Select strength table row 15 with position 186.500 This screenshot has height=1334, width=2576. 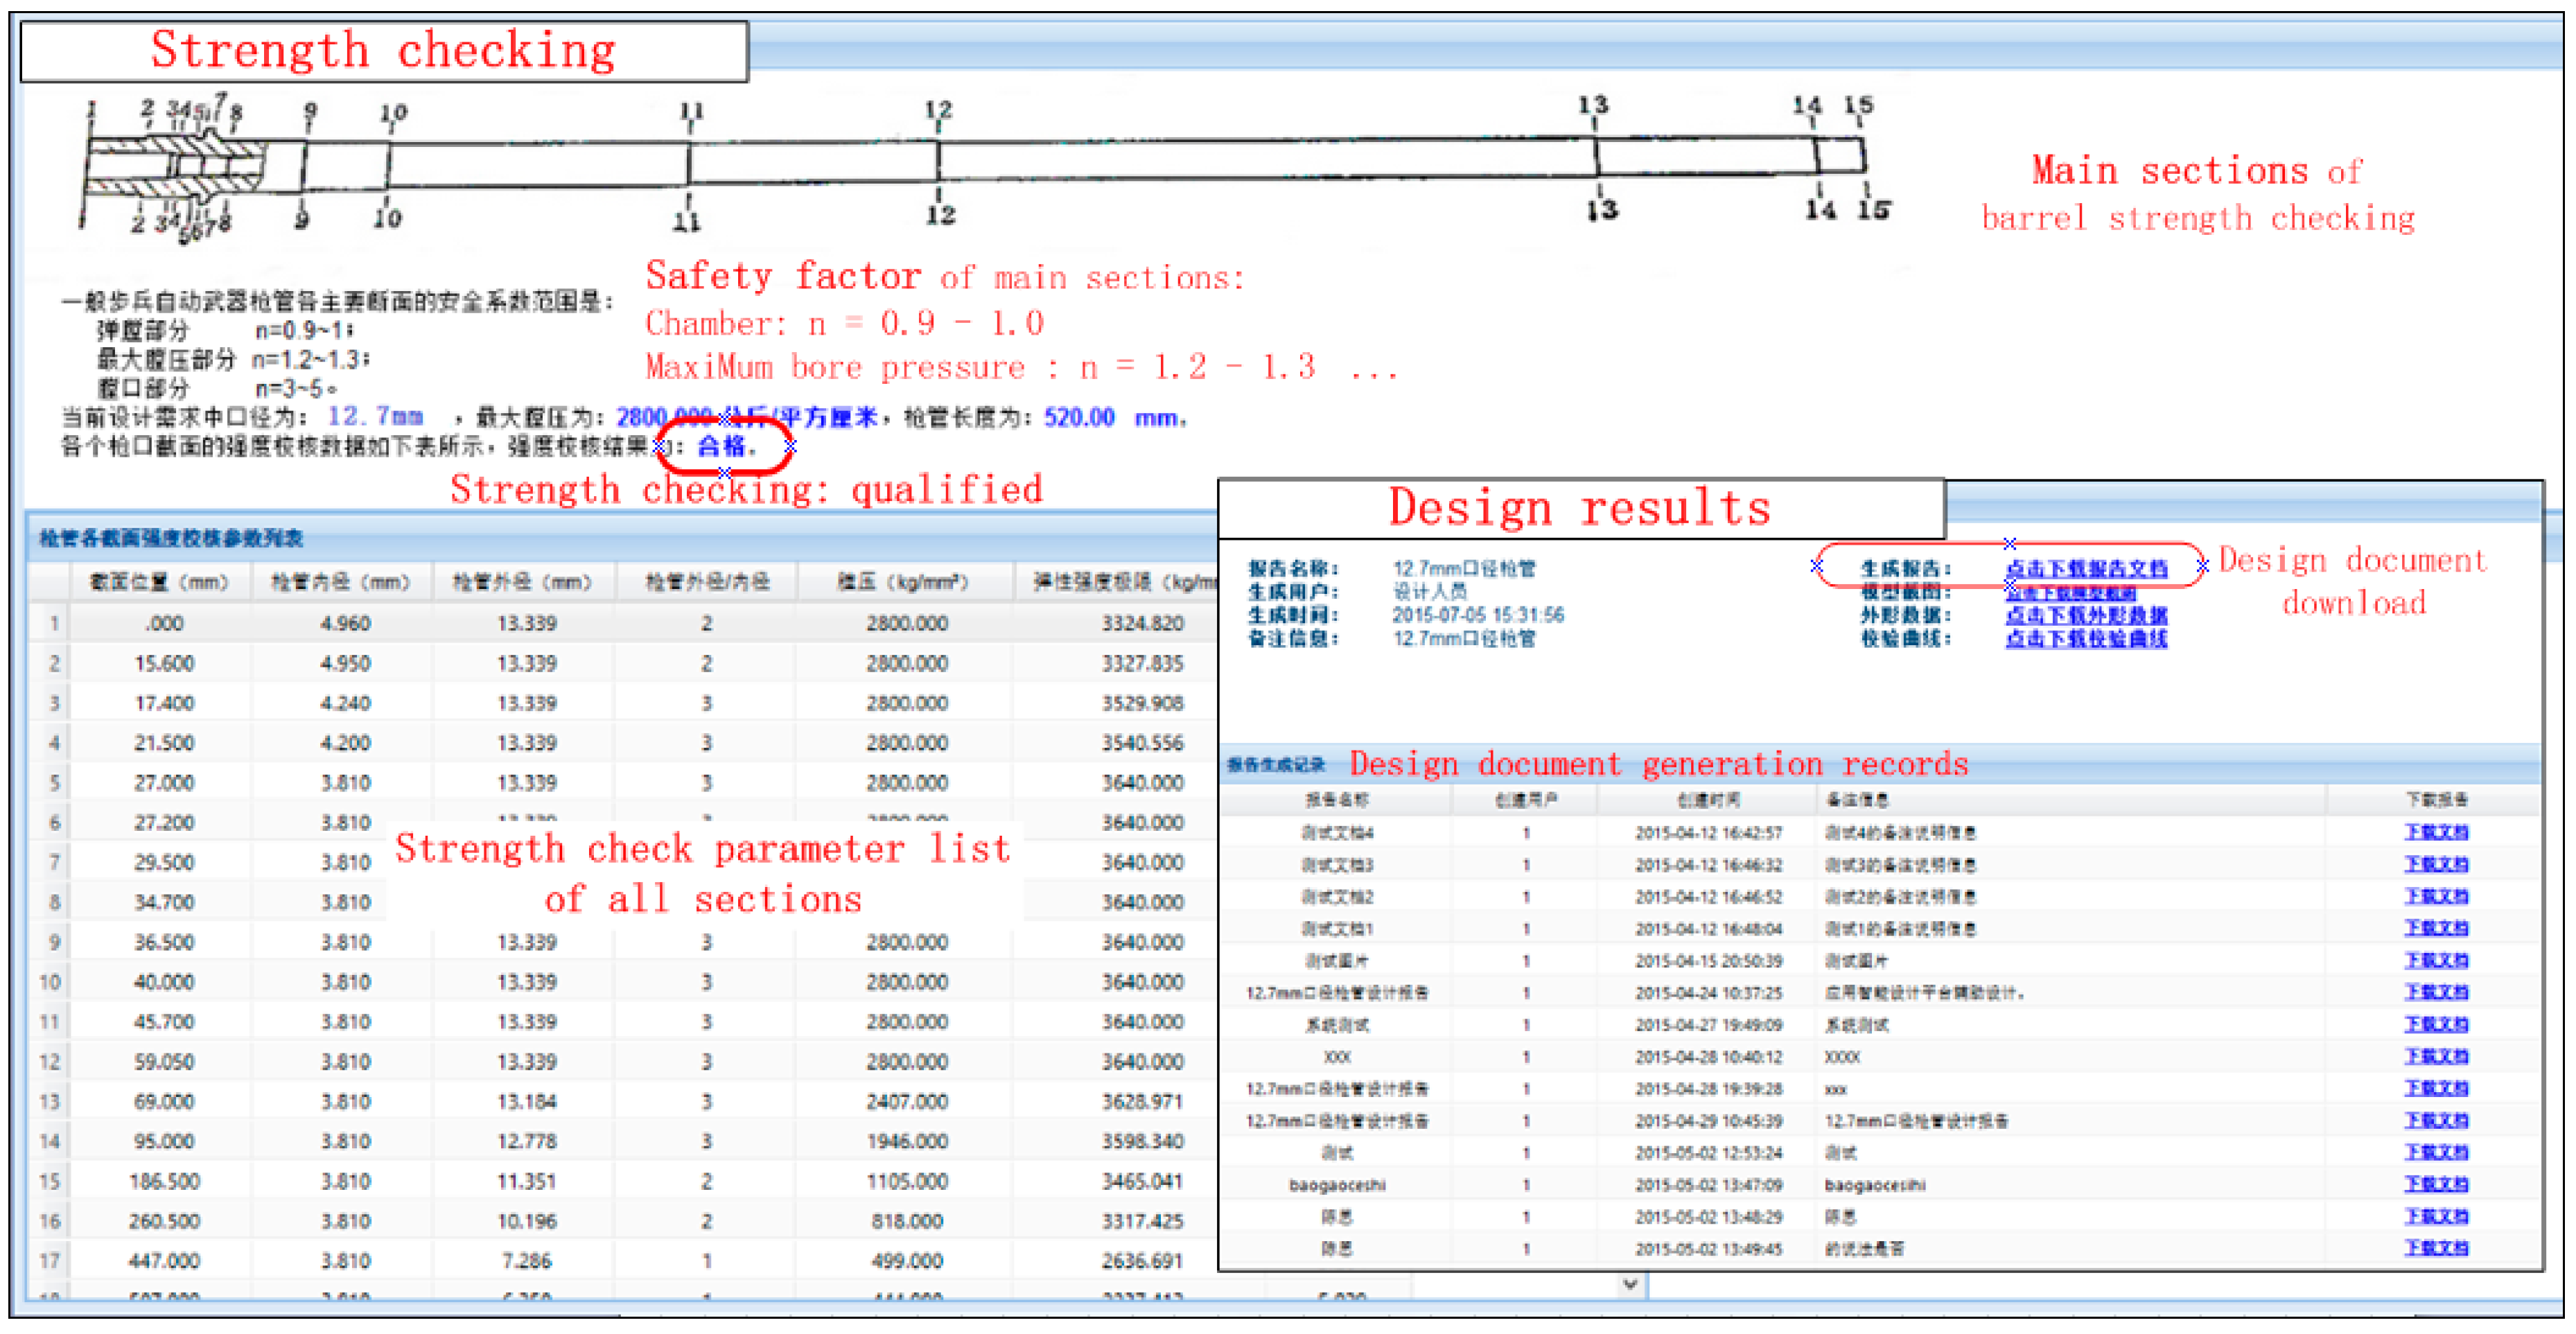[164, 1181]
